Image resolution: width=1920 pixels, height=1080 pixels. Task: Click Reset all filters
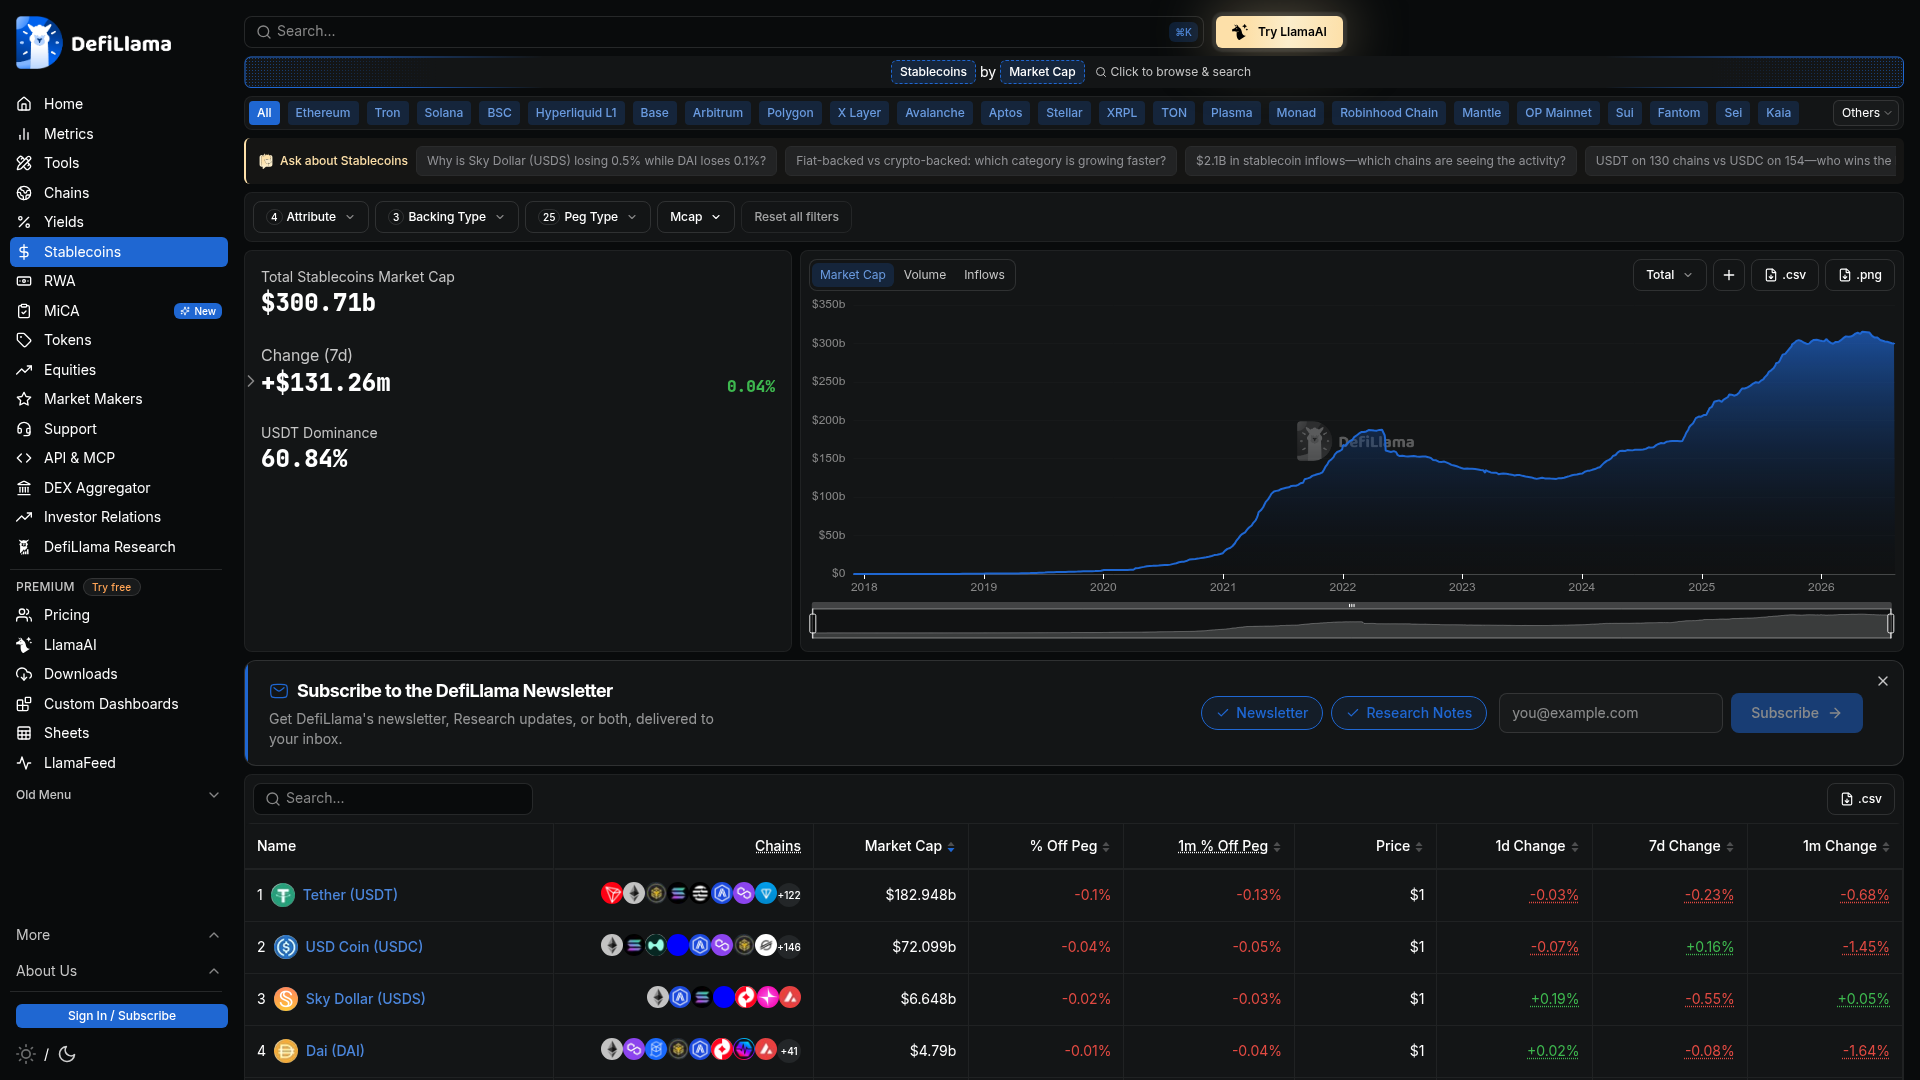pyautogui.click(x=796, y=217)
